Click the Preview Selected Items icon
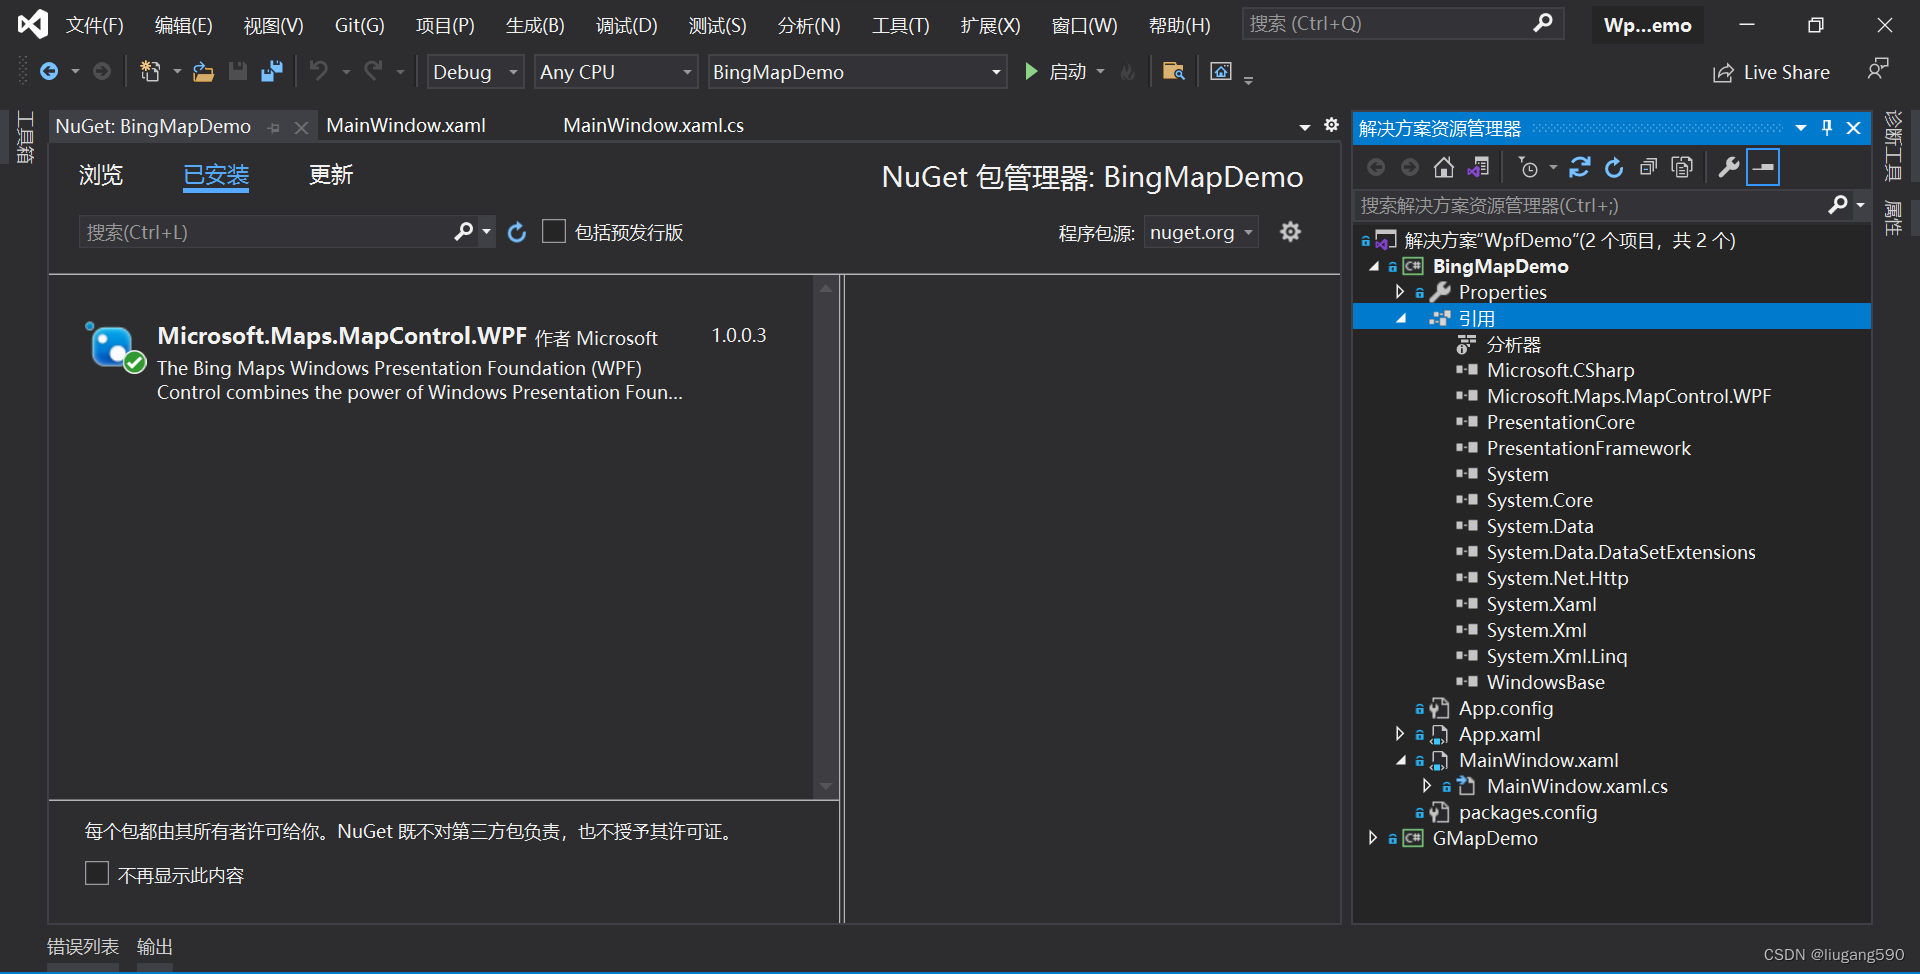Screen dimensions: 1920x974 (1763, 167)
